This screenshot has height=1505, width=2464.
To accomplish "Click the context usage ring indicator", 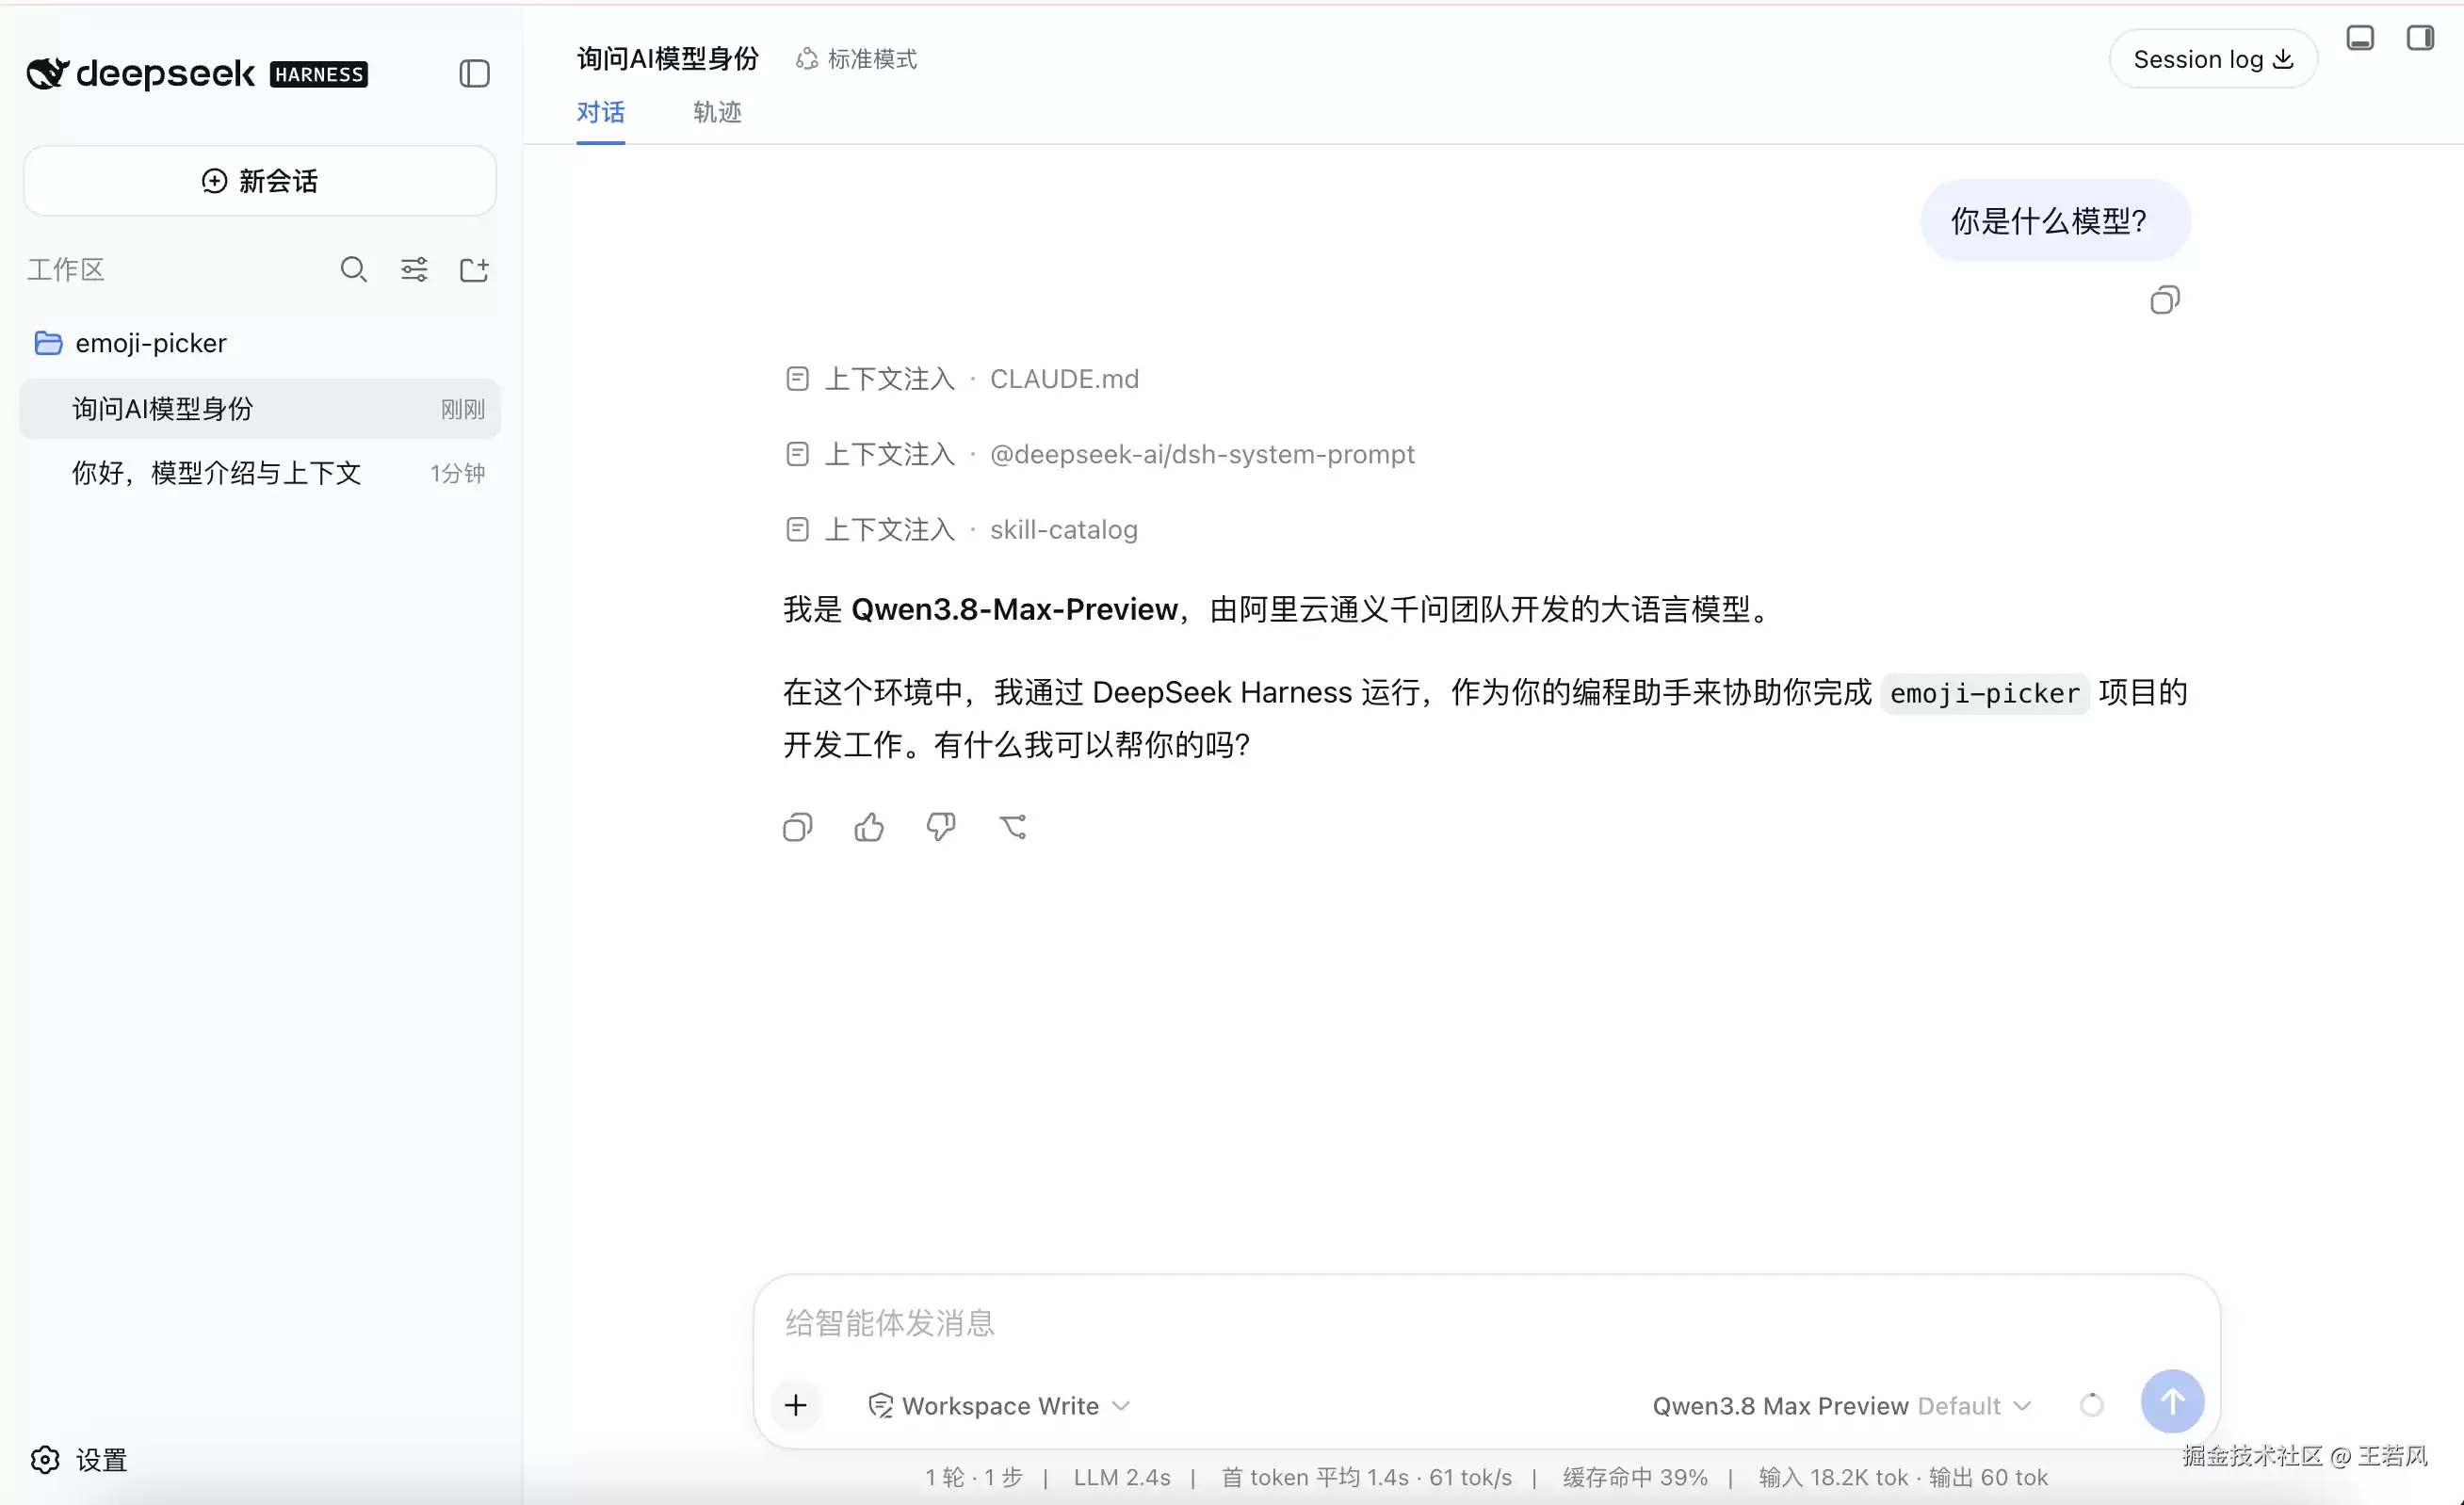I will [2091, 1405].
